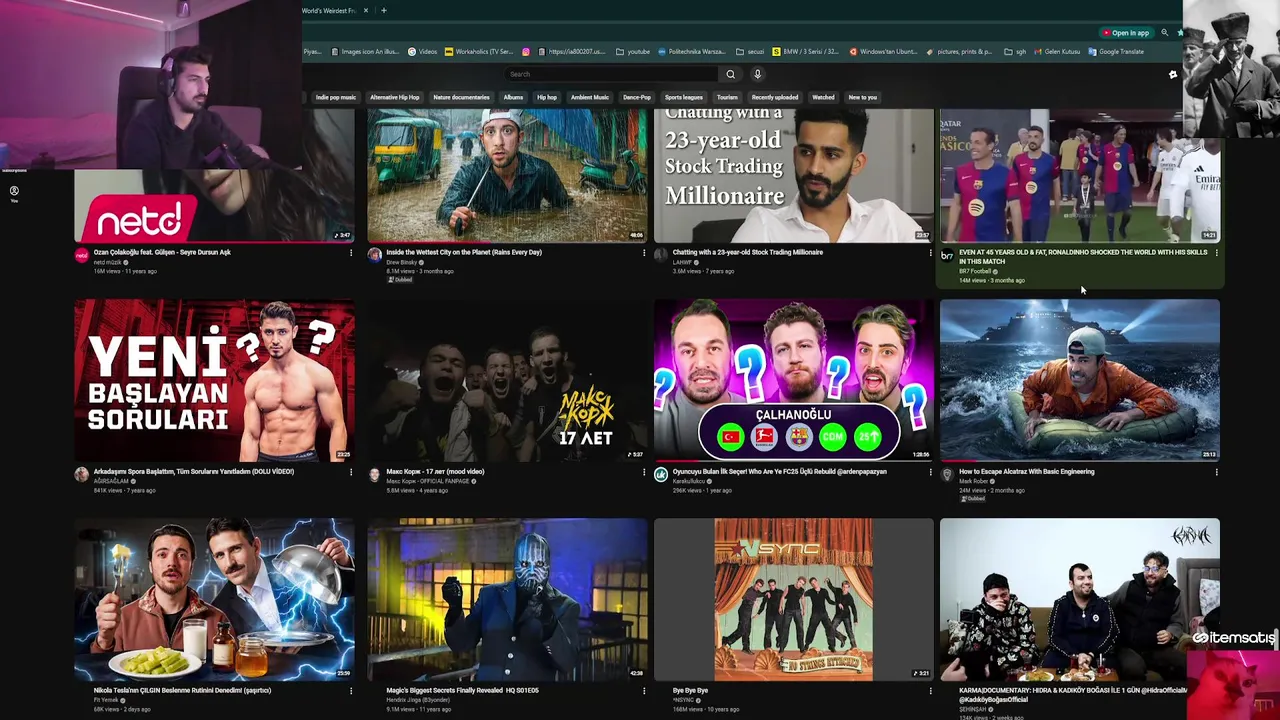The image size is (1280, 720).
Task: Open options menu for Макс Корж 17 лет video
Action: (644, 472)
